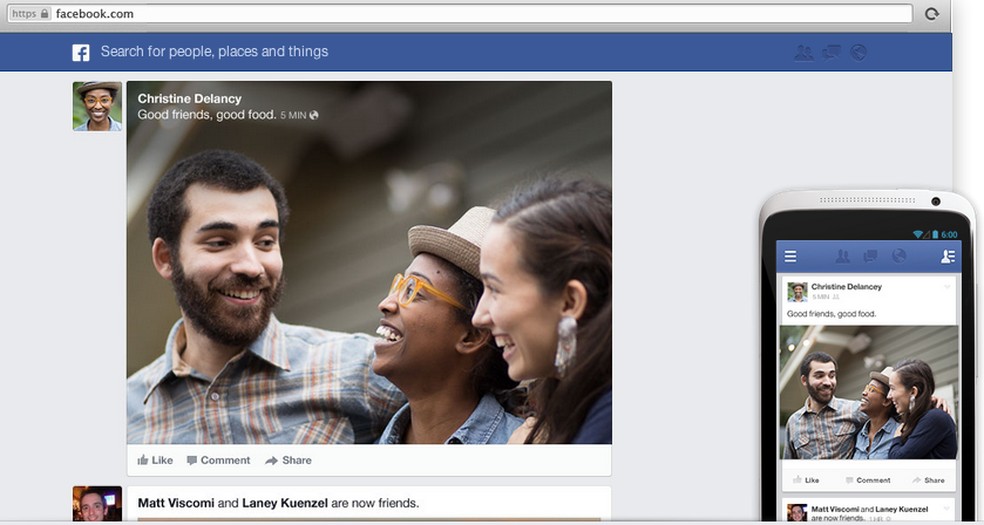Screen dimensions: 984x525
Task: Open Christine Delancy's name on the desktop post
Action: [190, 98]
